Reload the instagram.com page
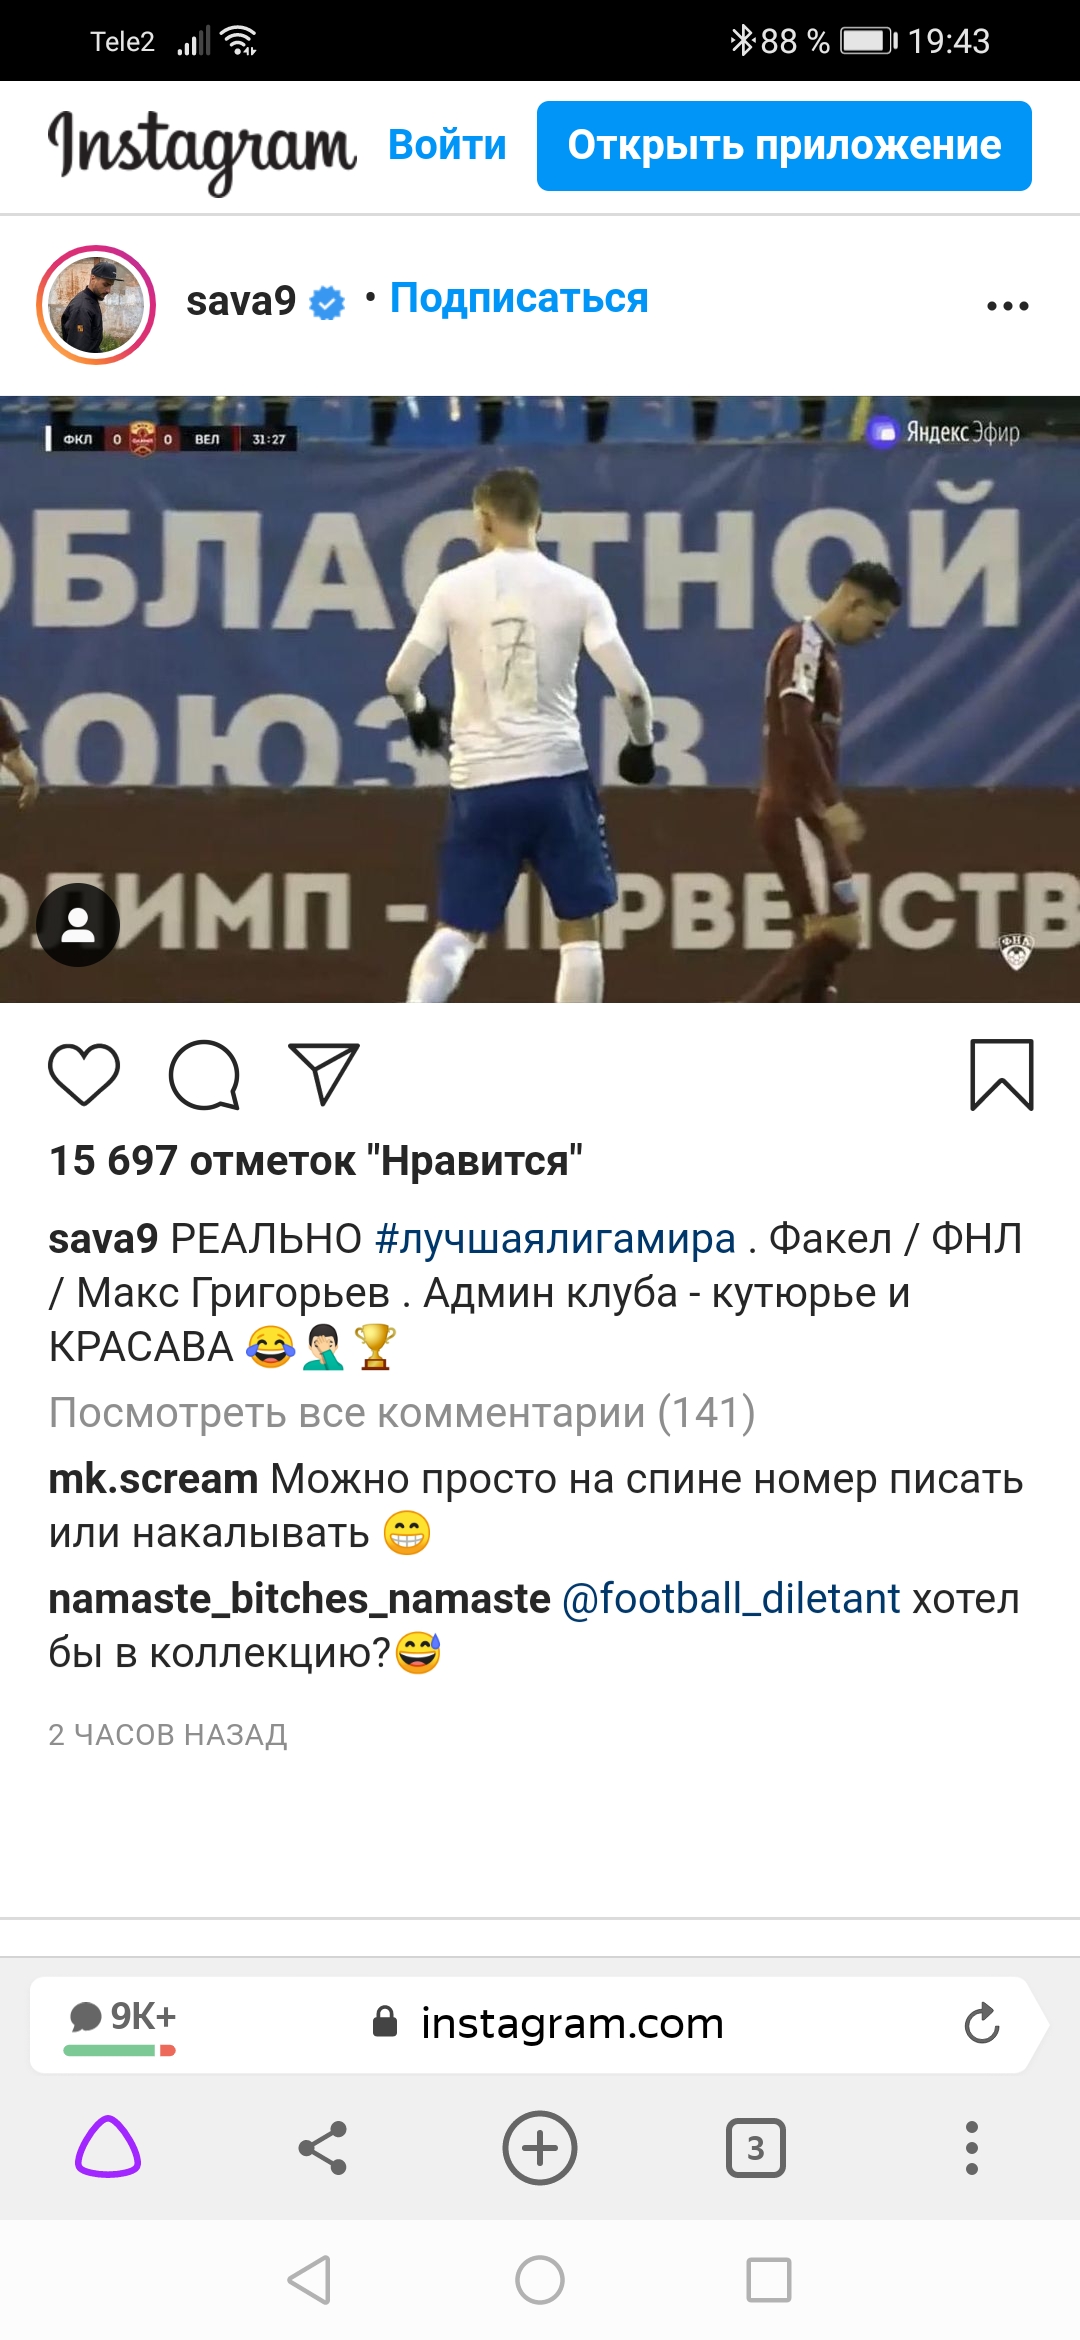Image resolution: width=1080 pixels, height=2340 pixels. [982, 2023]
